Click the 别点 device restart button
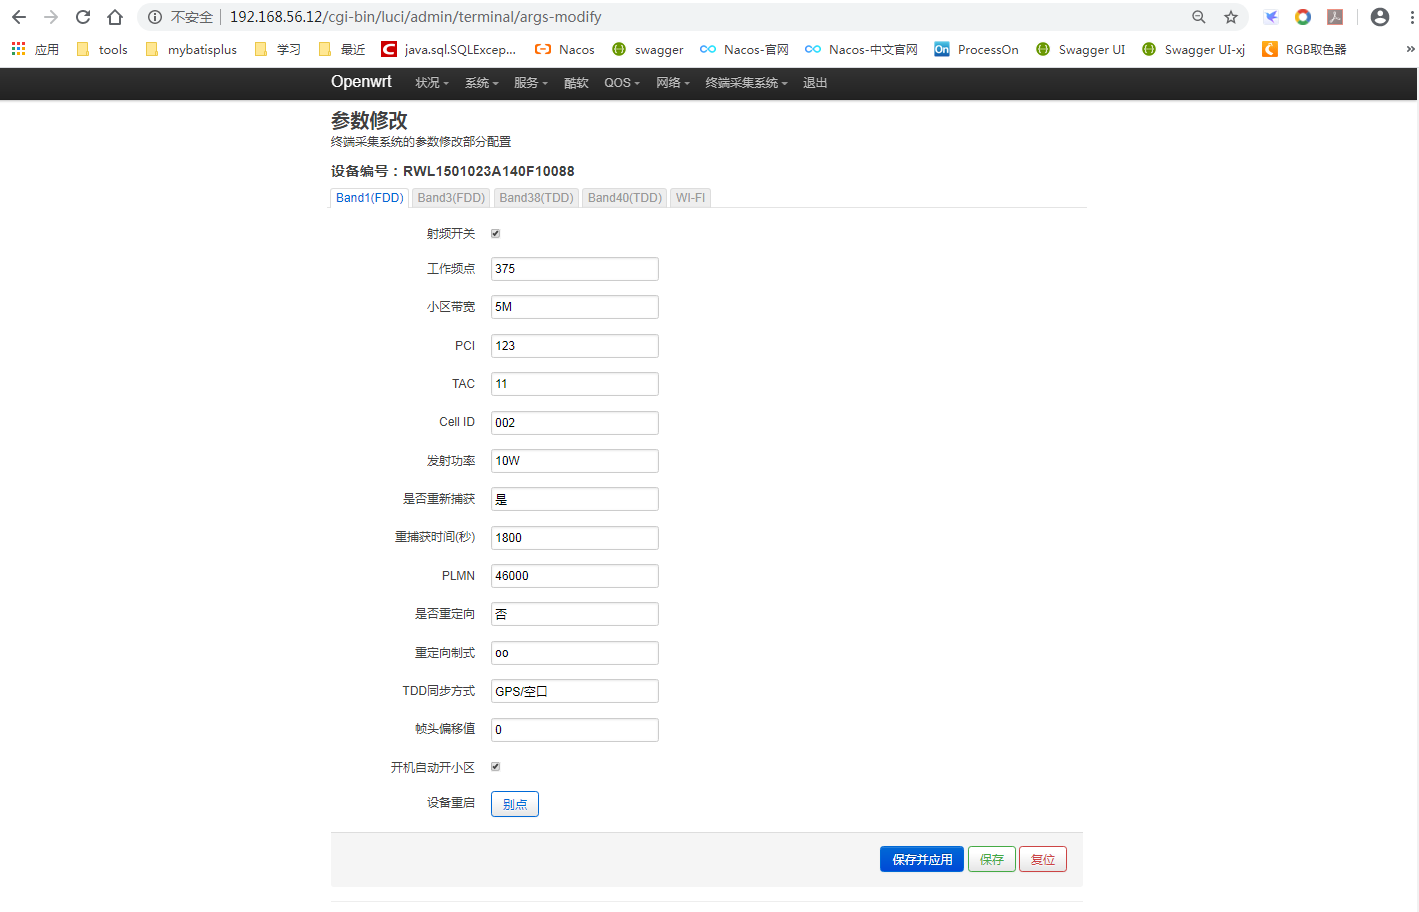 click(514, 803)
